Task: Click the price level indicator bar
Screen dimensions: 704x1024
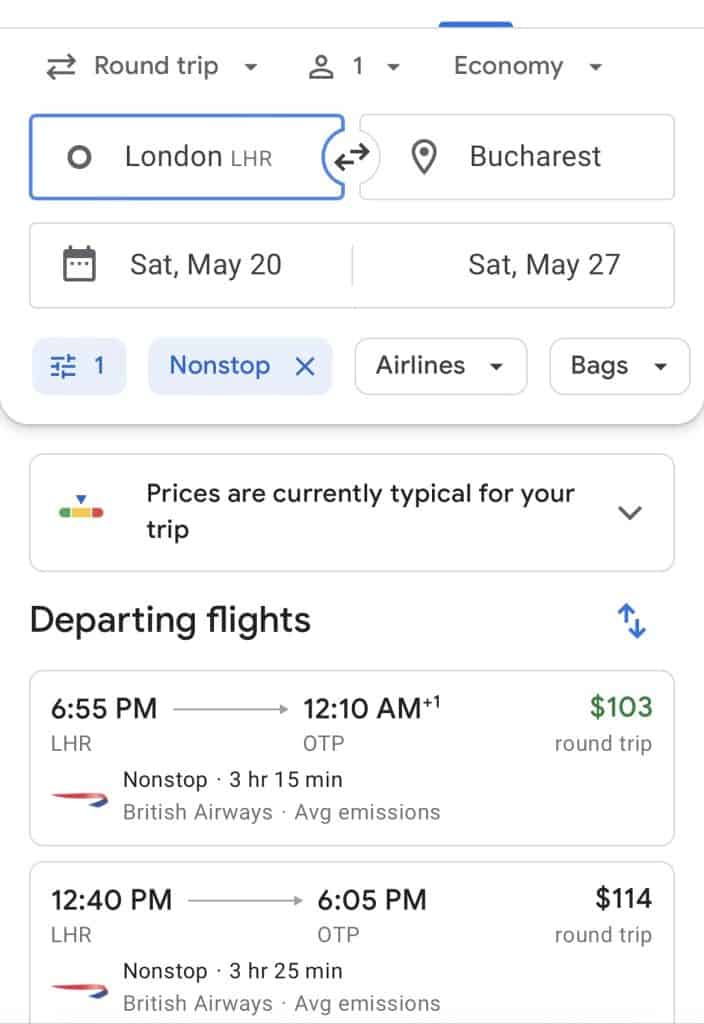Action: point(81,512)
